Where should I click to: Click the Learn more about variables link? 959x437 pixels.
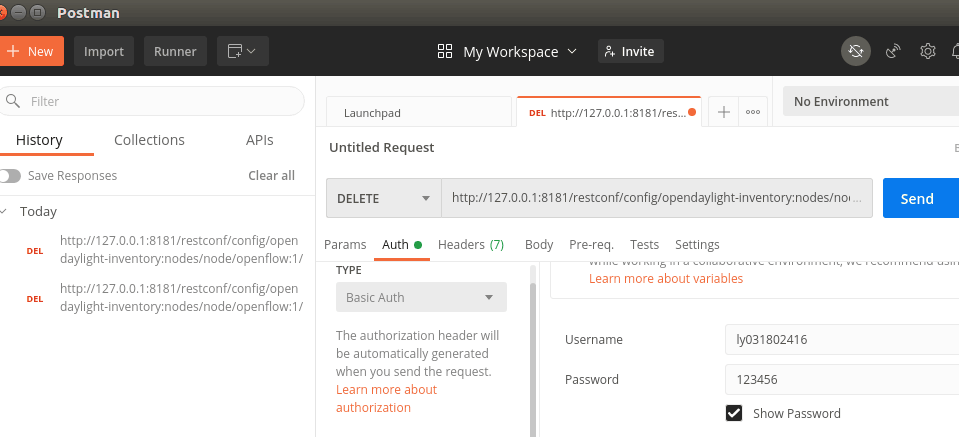(x=665, y=279)
